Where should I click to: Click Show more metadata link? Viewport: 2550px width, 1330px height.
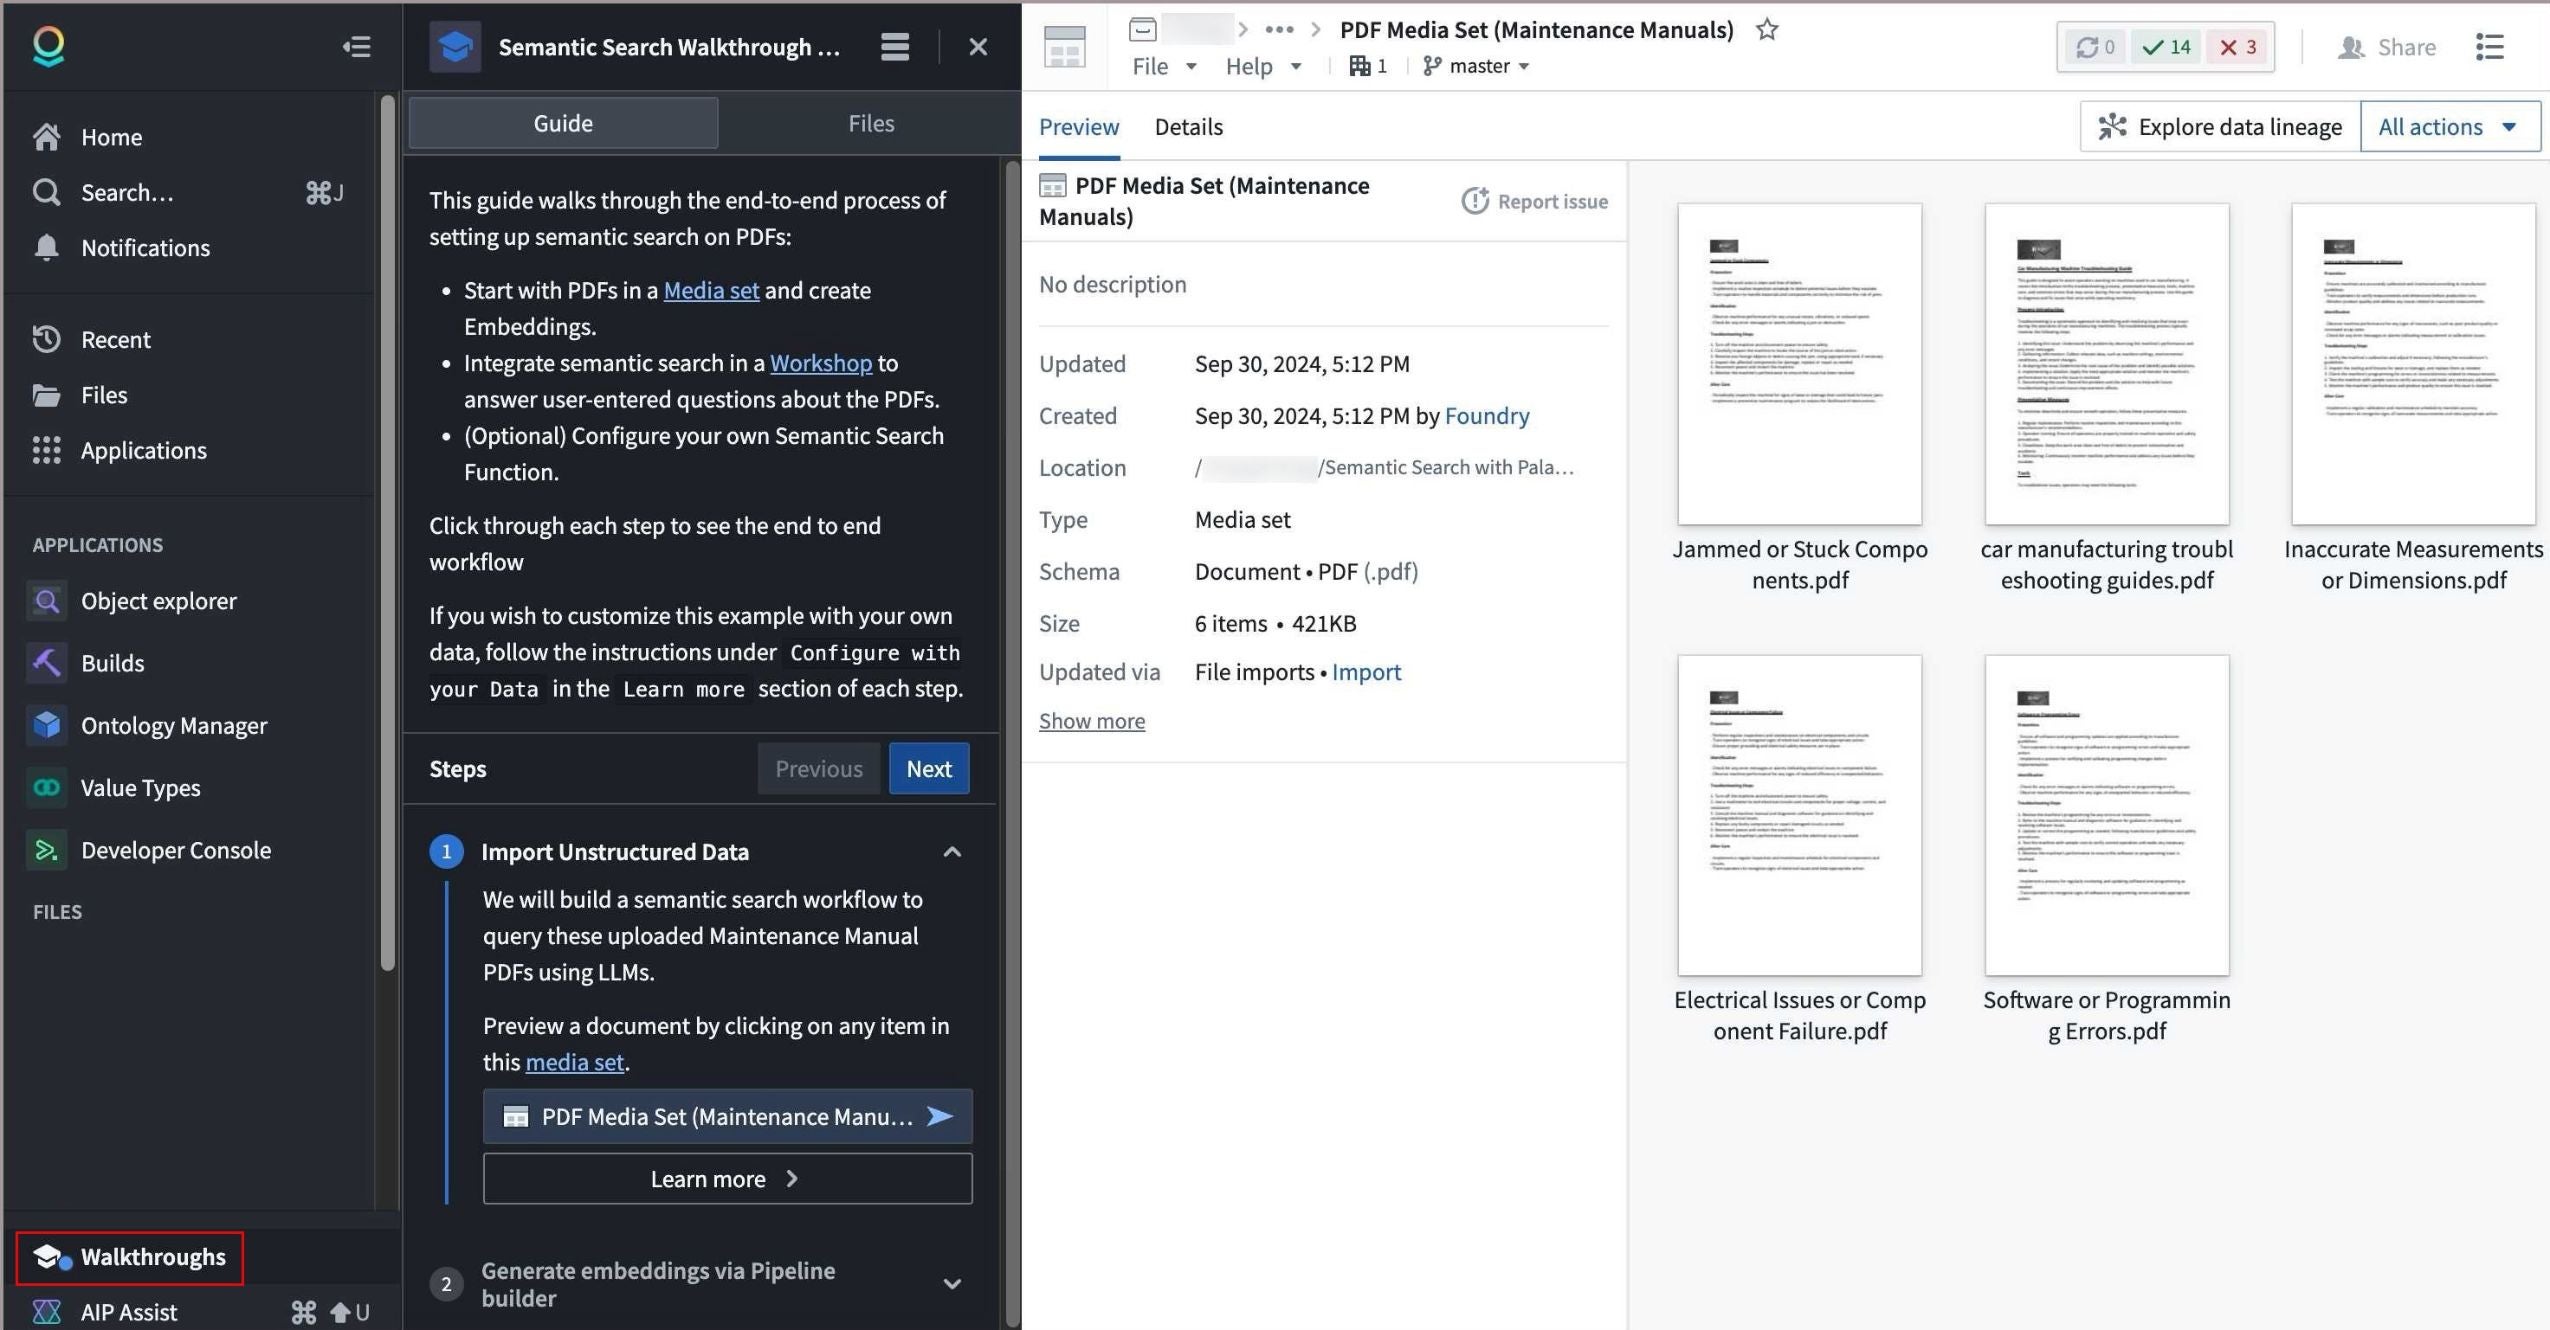(1091, 720)
